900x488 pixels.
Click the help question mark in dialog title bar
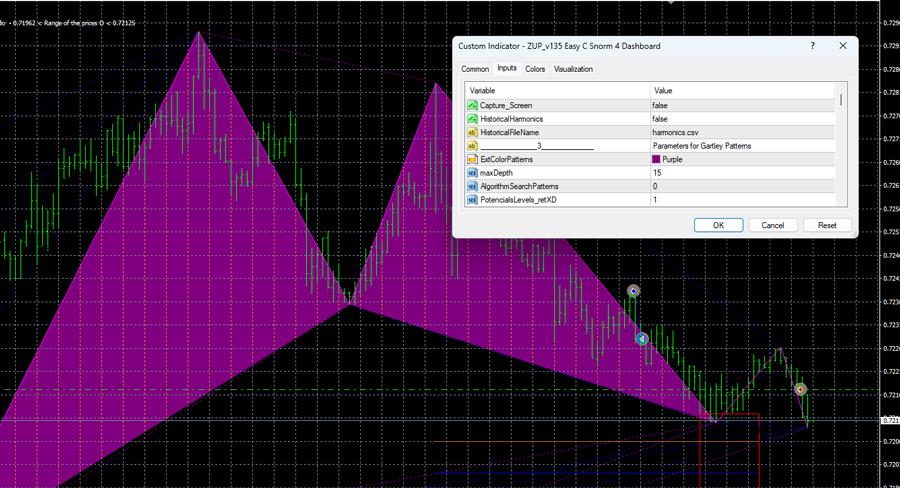click(x=812, y=46)
